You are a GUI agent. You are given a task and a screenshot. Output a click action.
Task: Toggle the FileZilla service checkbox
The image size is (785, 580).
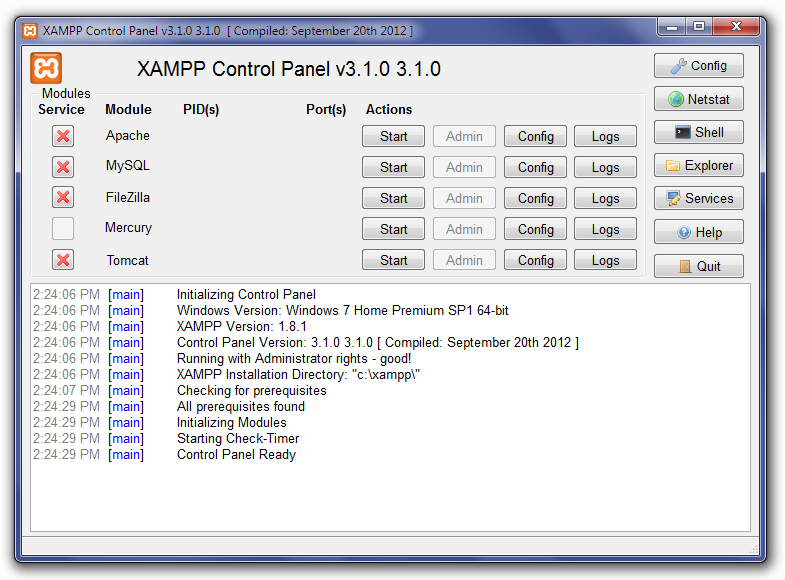tap(63, 197)
